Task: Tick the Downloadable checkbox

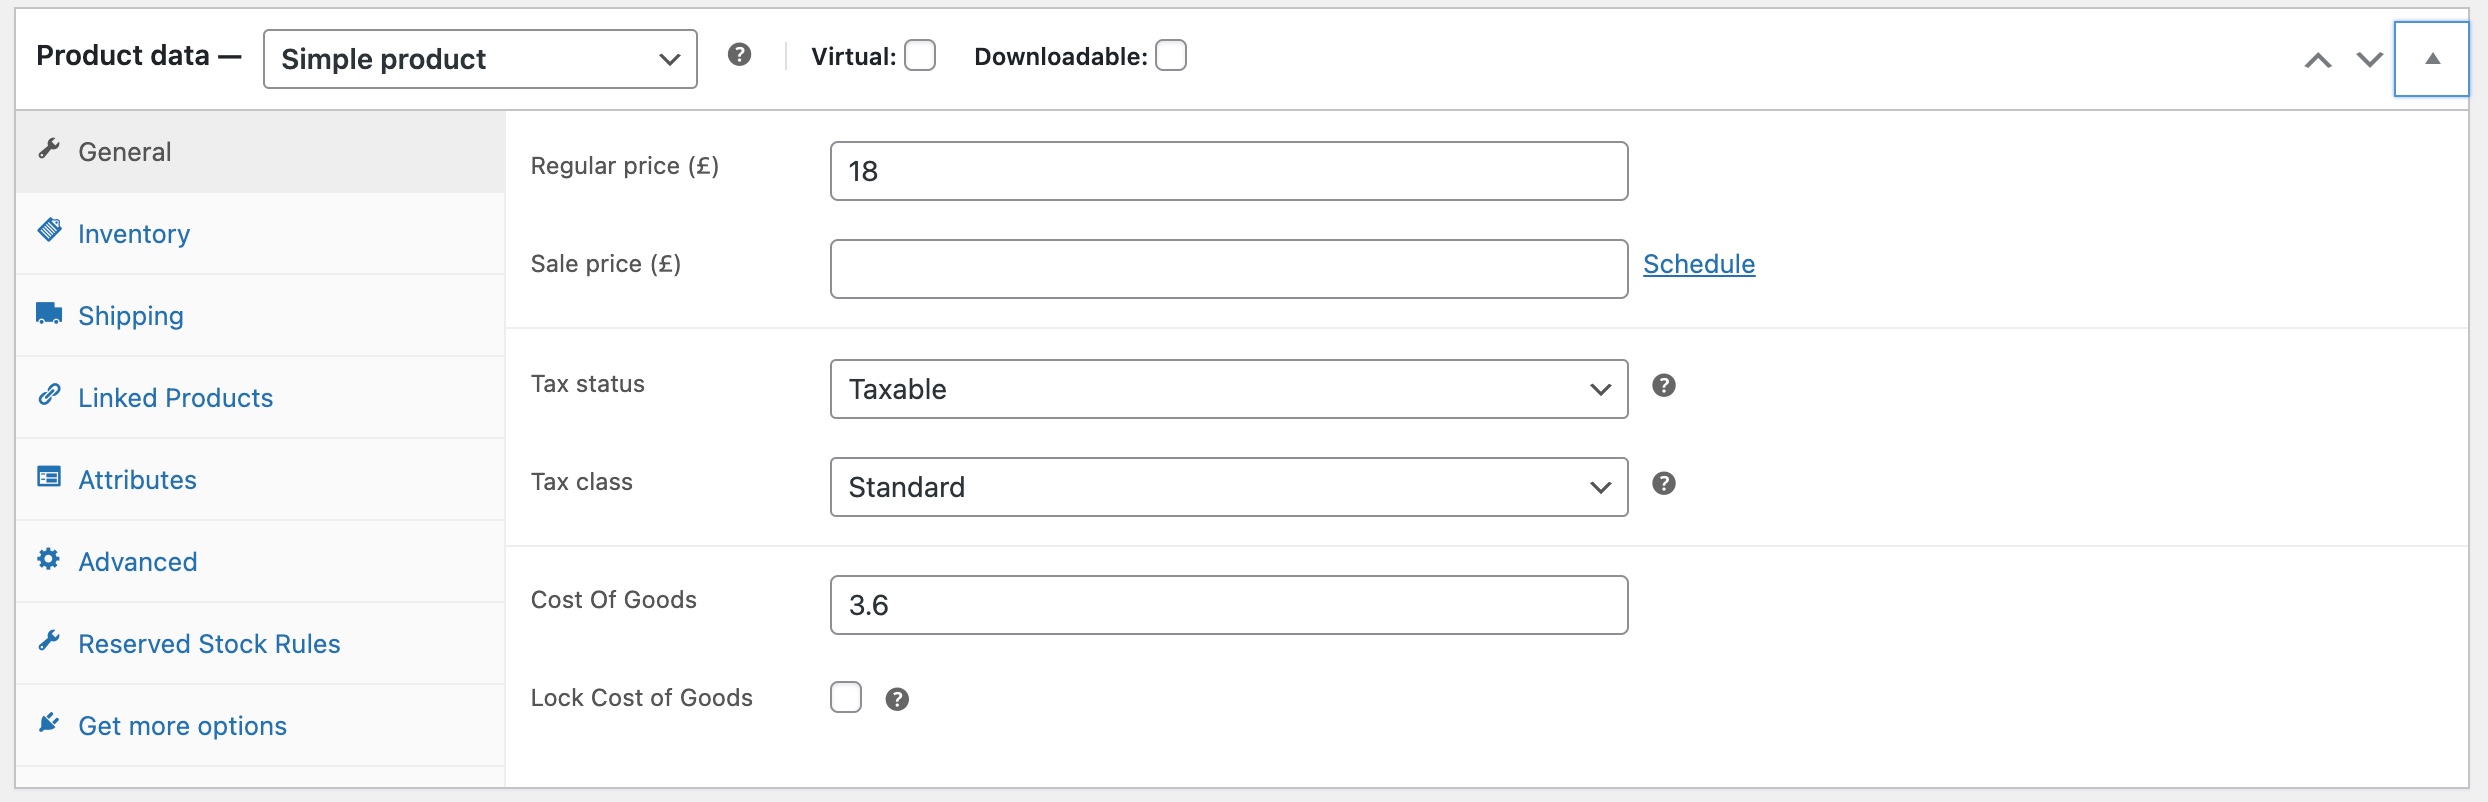Action: (x=1170, y=55)
